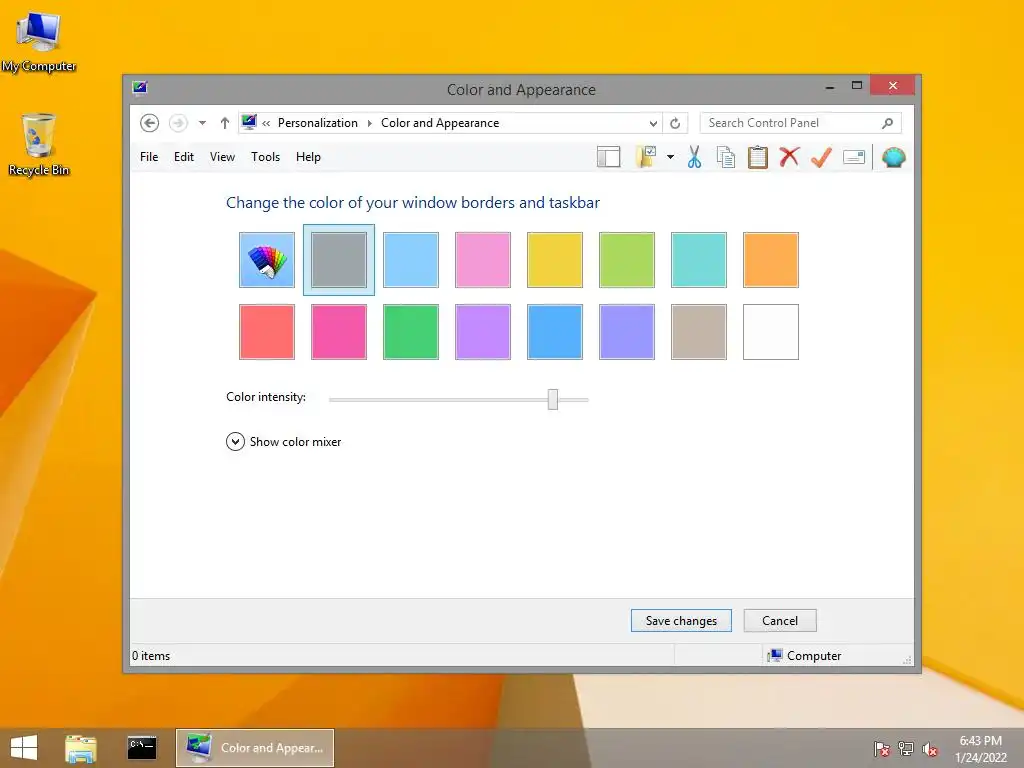Select the Recycle Bin desktop icon
Screen dimensions: 1024x768
(x=39, y=145)
